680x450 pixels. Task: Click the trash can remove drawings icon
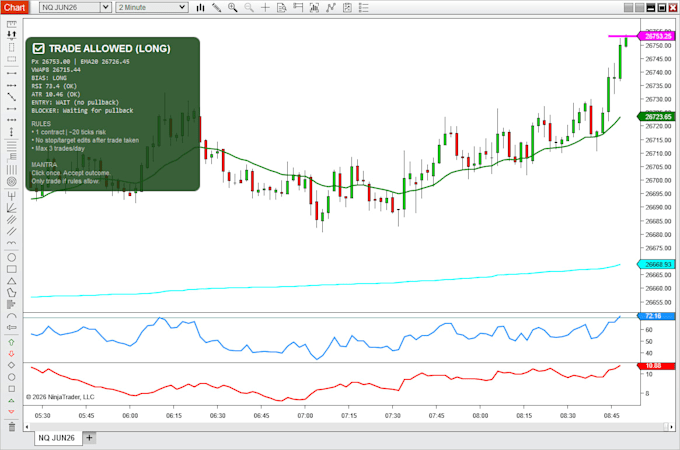(12, 427)
